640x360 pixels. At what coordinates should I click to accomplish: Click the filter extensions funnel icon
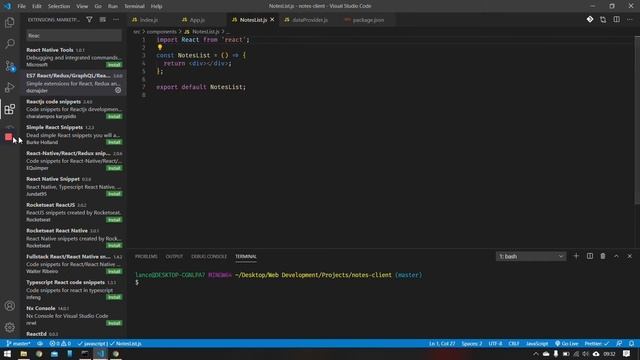(89, 20)
